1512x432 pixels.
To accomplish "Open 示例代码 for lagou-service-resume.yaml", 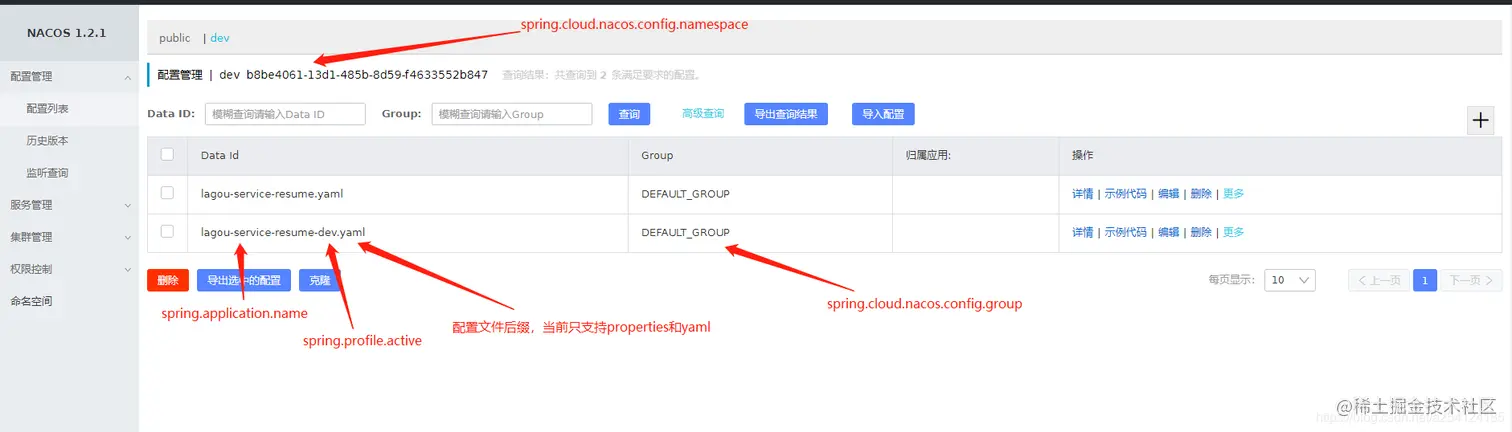I will click(1125, 194).
